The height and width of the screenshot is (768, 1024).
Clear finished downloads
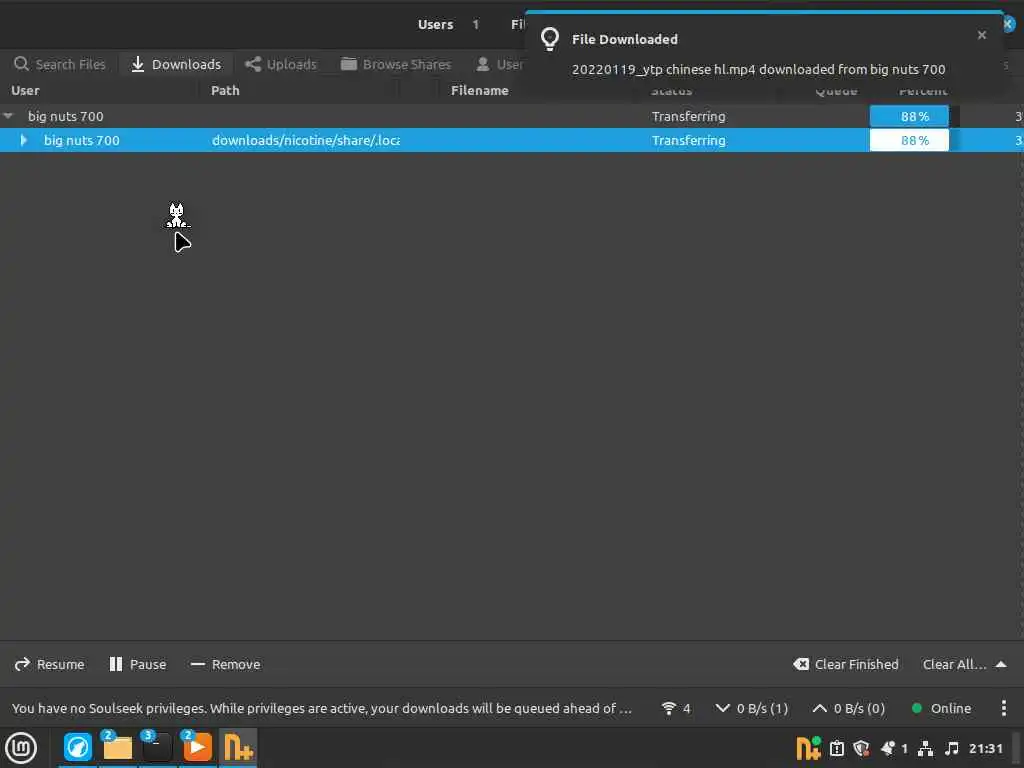846,664
